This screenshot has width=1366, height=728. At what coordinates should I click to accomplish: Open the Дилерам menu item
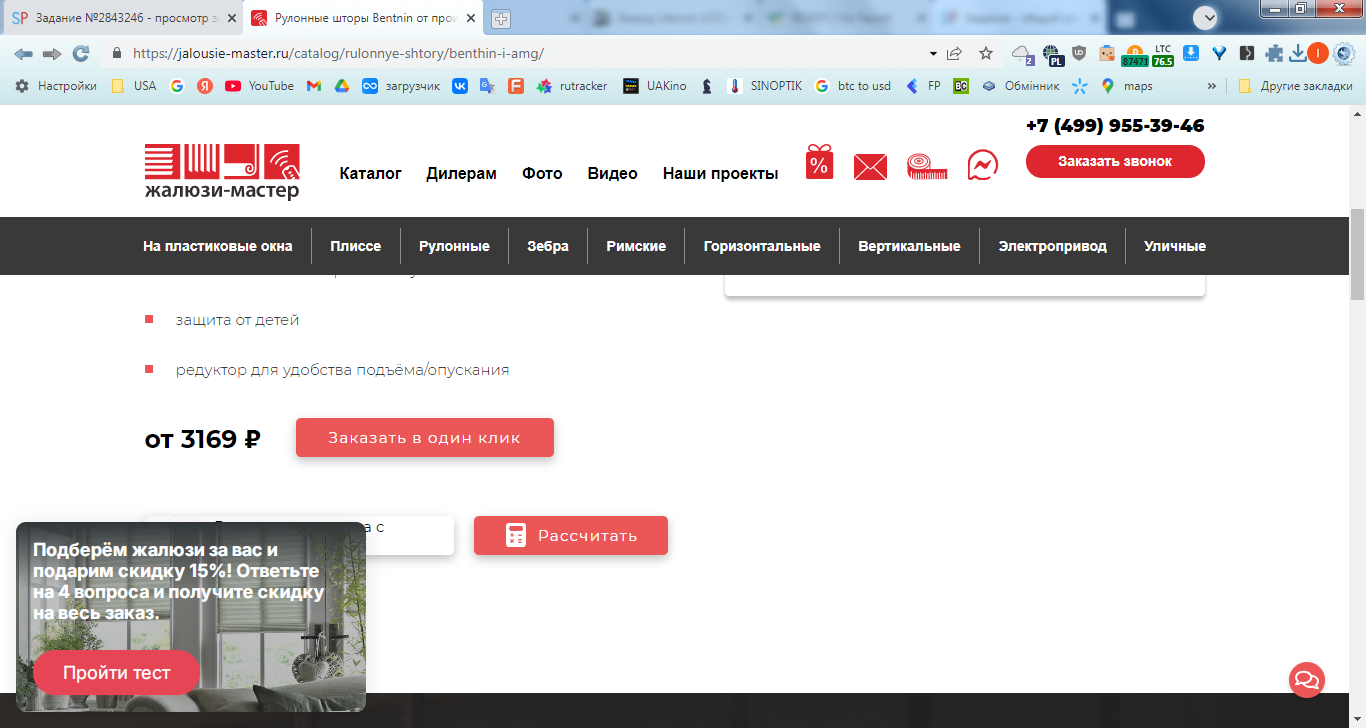point(461,173)
